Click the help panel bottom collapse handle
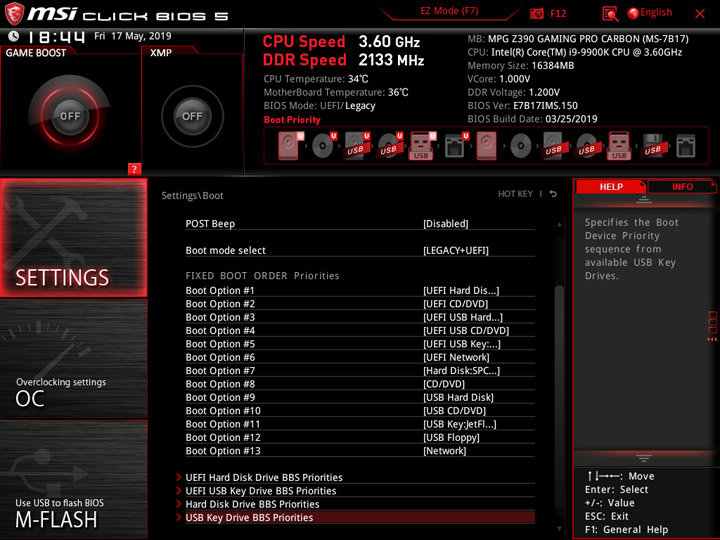This screenshot has height=540, width=720. [x=644, y=458]
